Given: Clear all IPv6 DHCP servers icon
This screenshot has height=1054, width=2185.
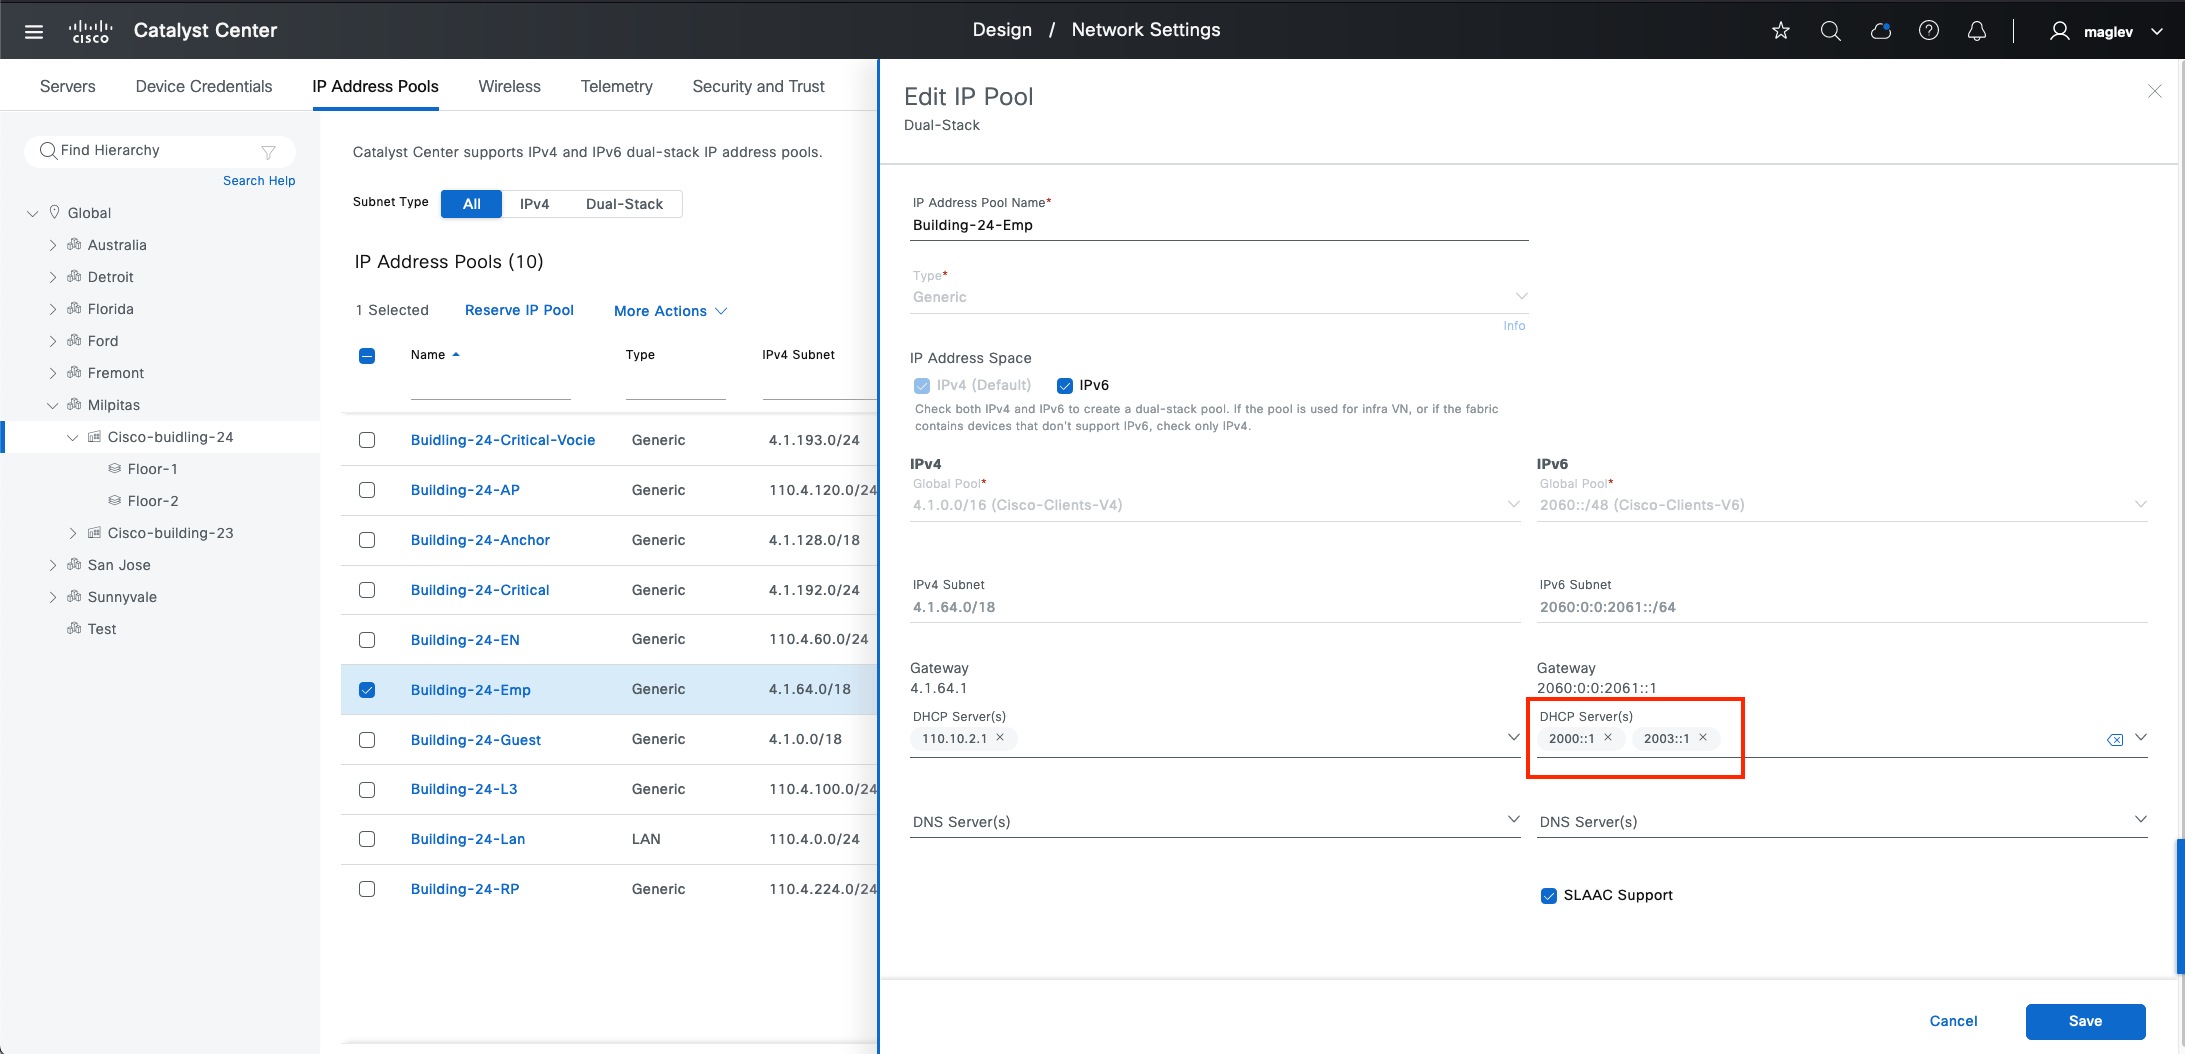Looking at the screenshot, I should (2115, 740).
